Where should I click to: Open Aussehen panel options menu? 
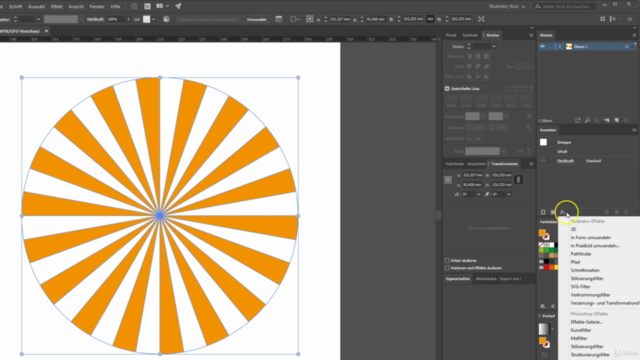point(634,130)
